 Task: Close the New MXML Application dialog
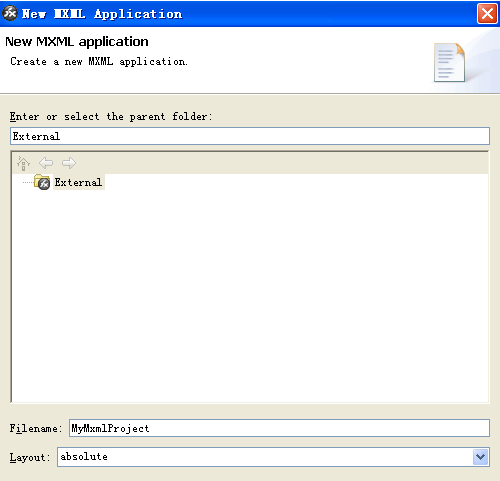[x=487, y=14]
